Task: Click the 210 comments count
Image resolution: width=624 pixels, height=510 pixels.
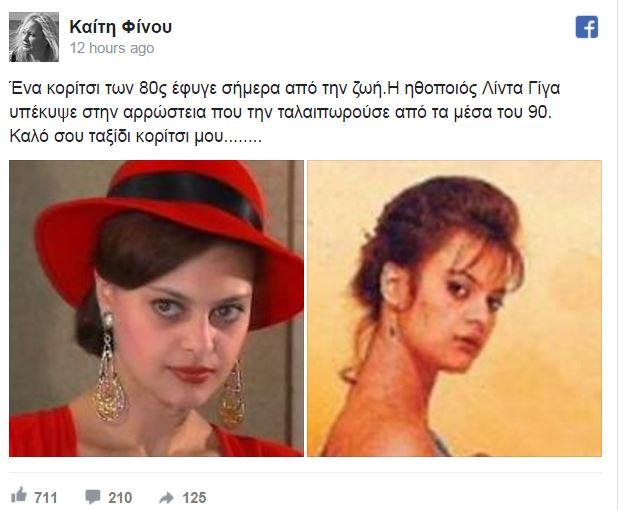Action: (x=120, y=498)
